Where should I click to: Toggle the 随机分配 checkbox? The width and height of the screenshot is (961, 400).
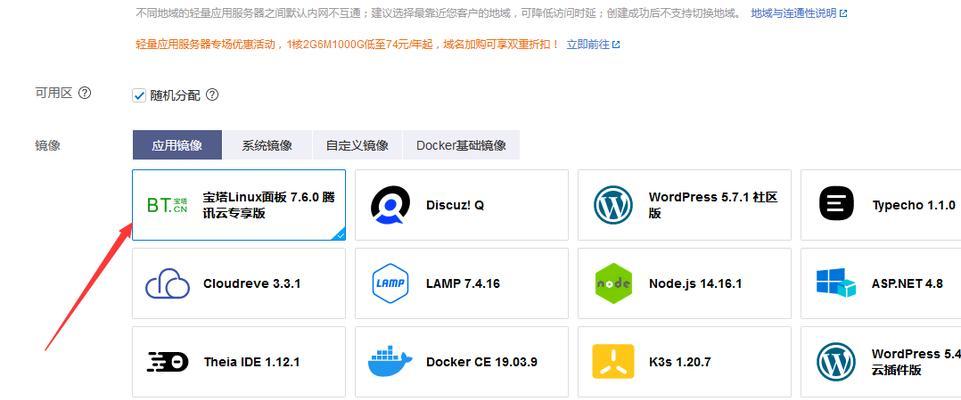(x=139, y=96)
